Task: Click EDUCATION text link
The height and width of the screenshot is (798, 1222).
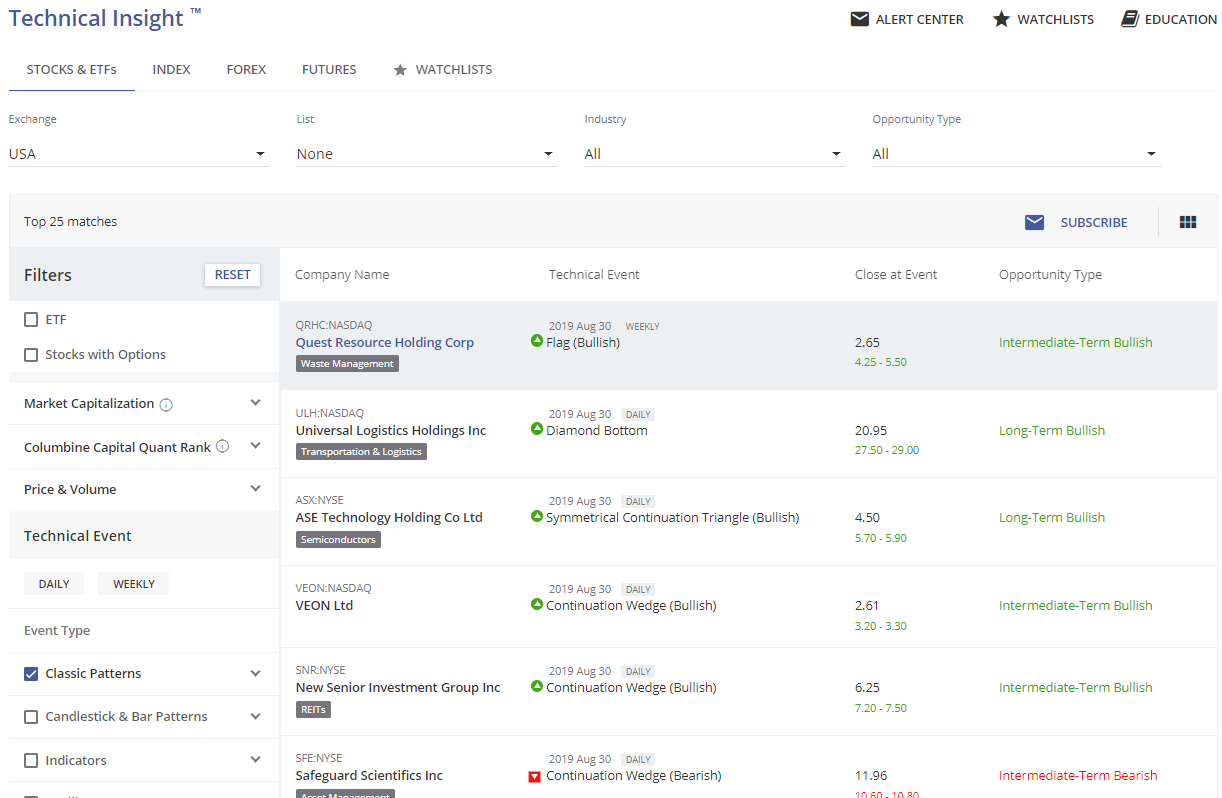Action: pyautogui.click(x=1181, y=19)
